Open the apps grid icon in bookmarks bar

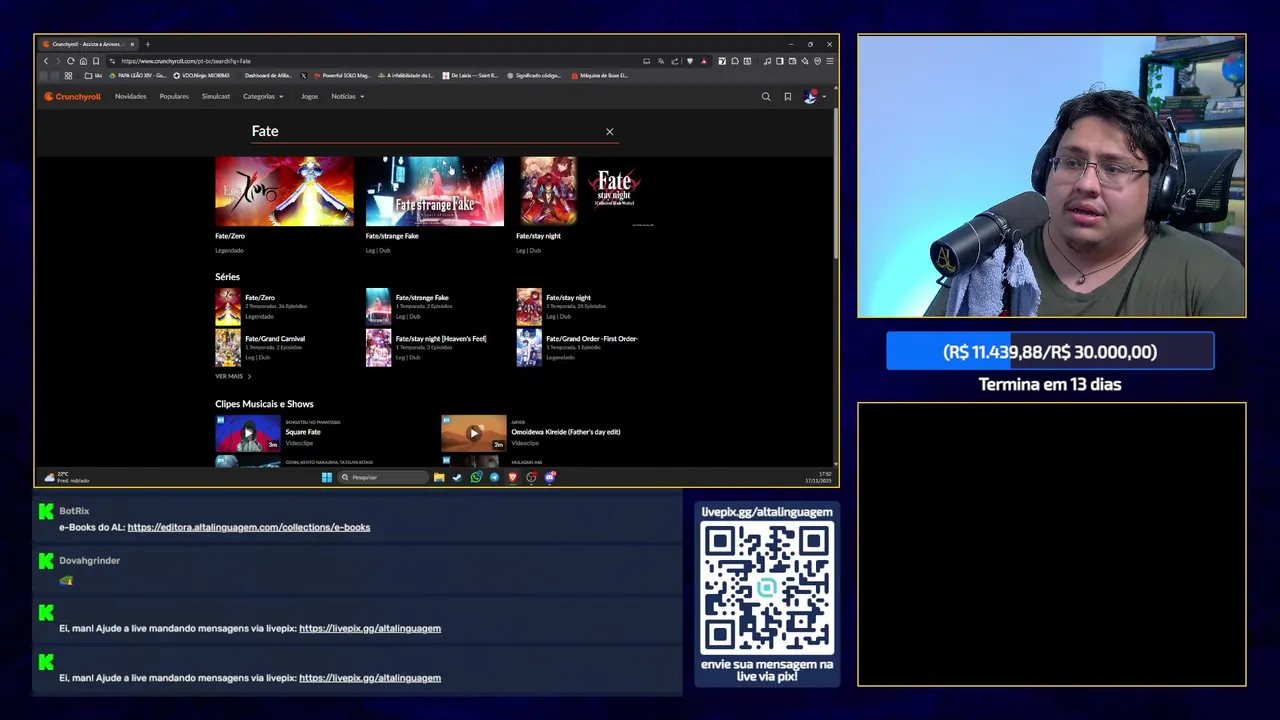point(68,76)
